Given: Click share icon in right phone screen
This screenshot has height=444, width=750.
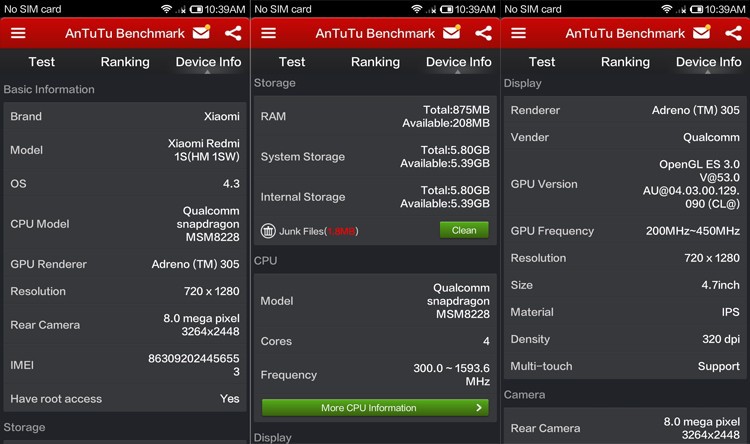Looking at the screenshot, I should click(x=733, y=33).
